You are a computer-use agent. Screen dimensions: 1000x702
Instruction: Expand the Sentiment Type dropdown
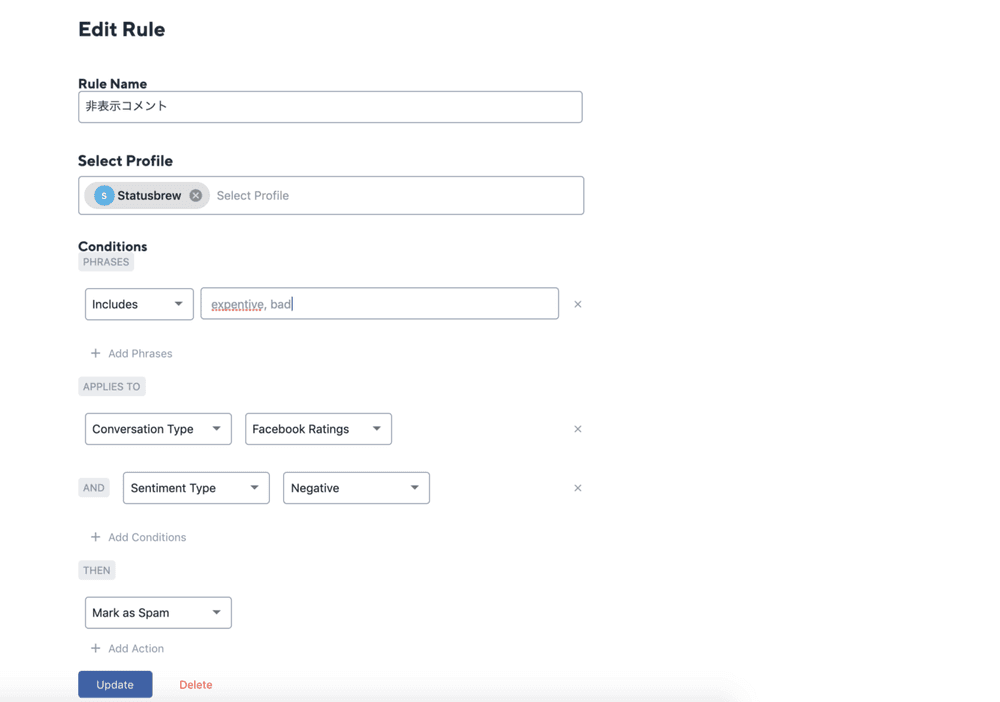(x=196, y=488)
